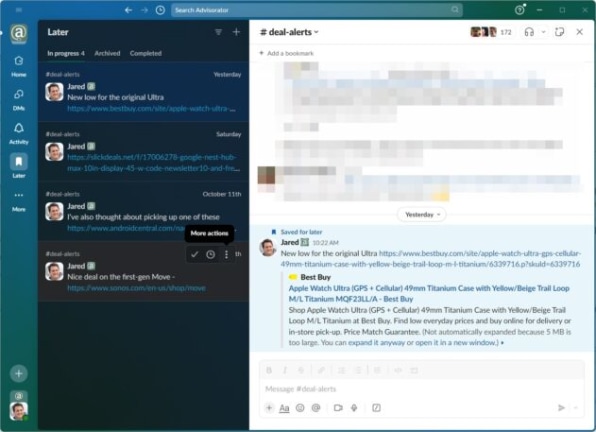Image resolution: width=596 pixels, height=432 pixels.
Task: Open the Apple Watch Ultra Best Buy link
Action: click(x=429, y=294)
